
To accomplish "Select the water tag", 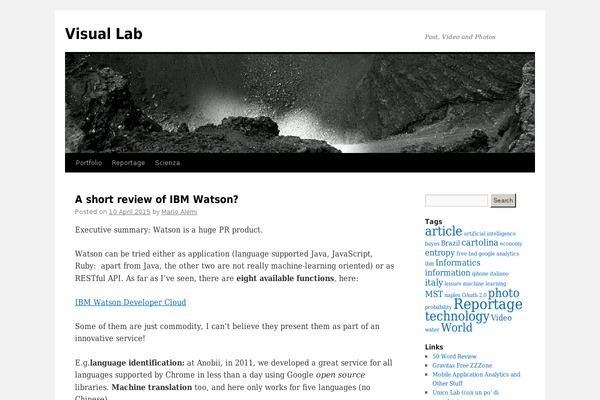I will coord(432,330).
